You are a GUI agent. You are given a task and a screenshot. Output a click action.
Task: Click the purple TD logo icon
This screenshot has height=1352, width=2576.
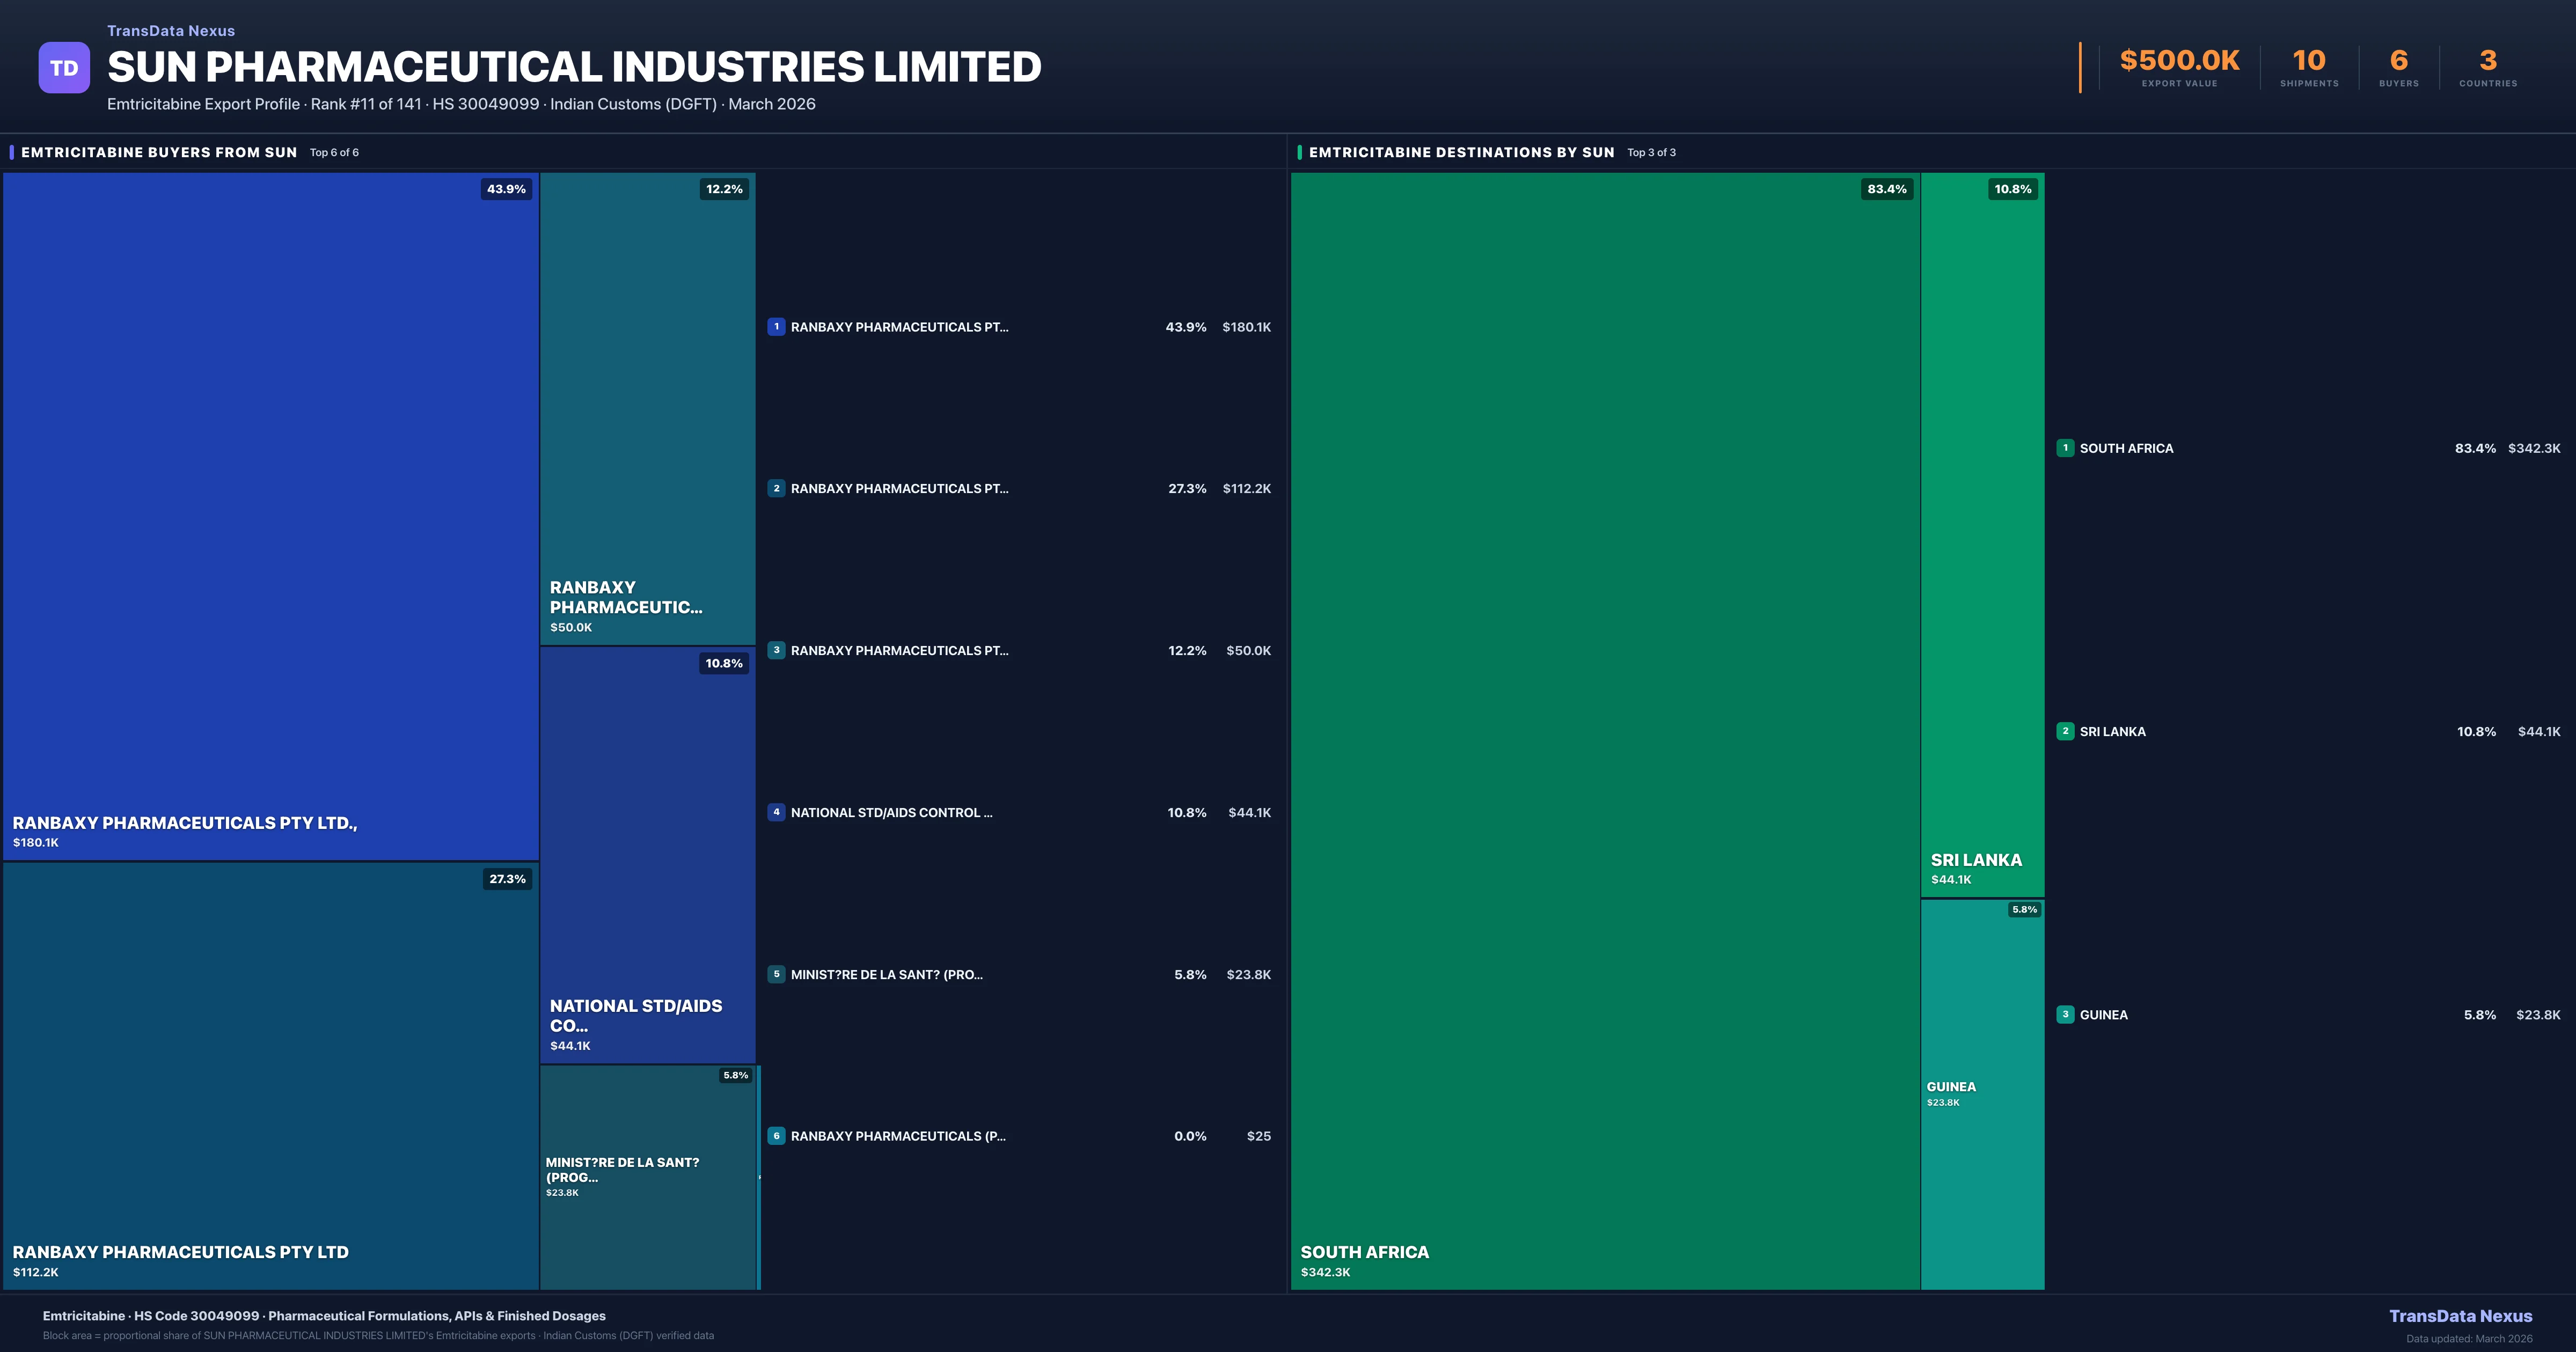coord(64,68)
